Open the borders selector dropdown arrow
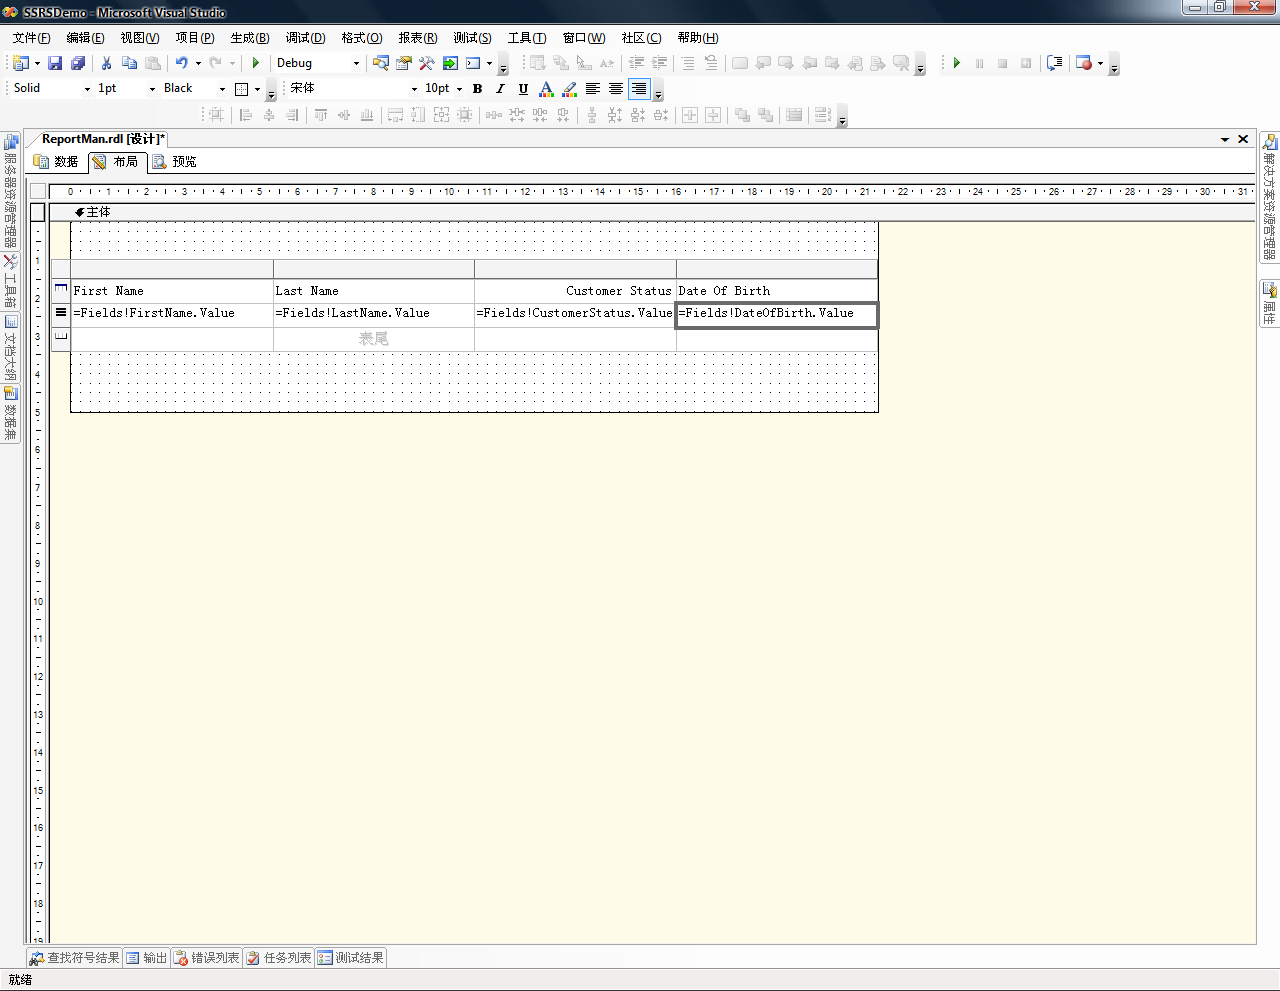Viewport: 1280px width, 991px height. (x=257, y=89)
